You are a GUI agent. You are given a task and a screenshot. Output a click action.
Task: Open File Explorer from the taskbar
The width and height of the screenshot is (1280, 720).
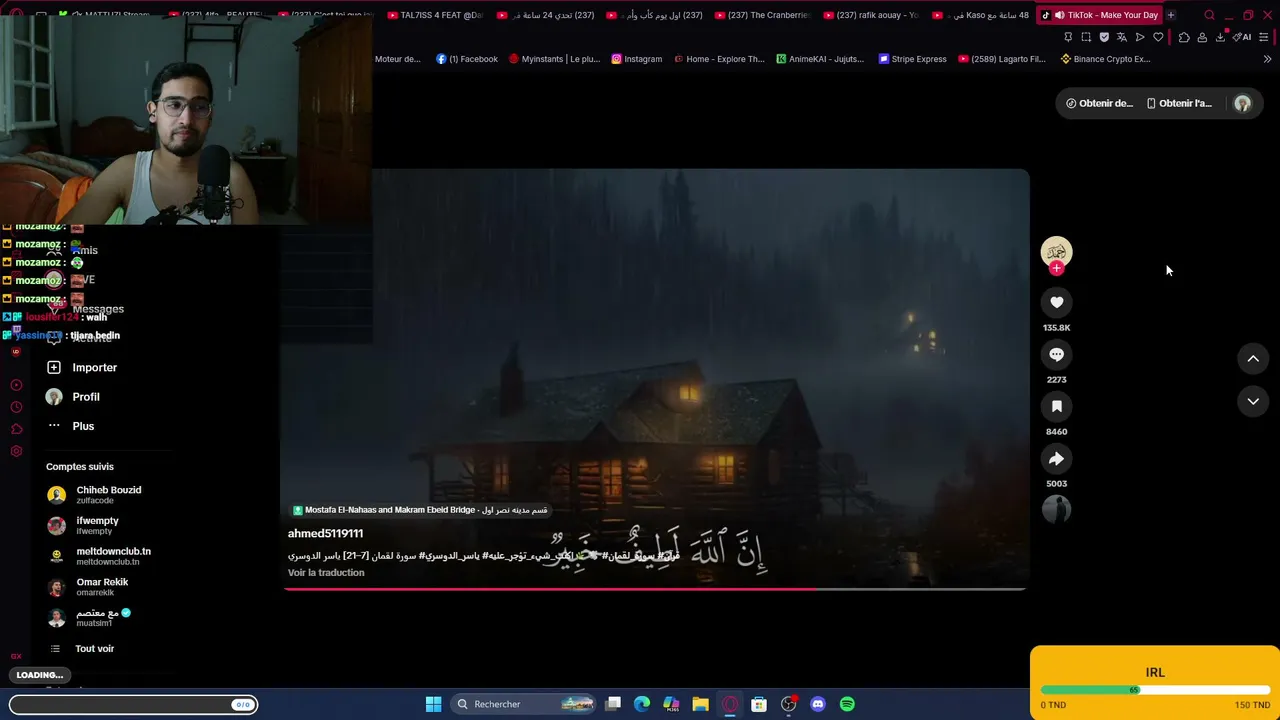700,704
